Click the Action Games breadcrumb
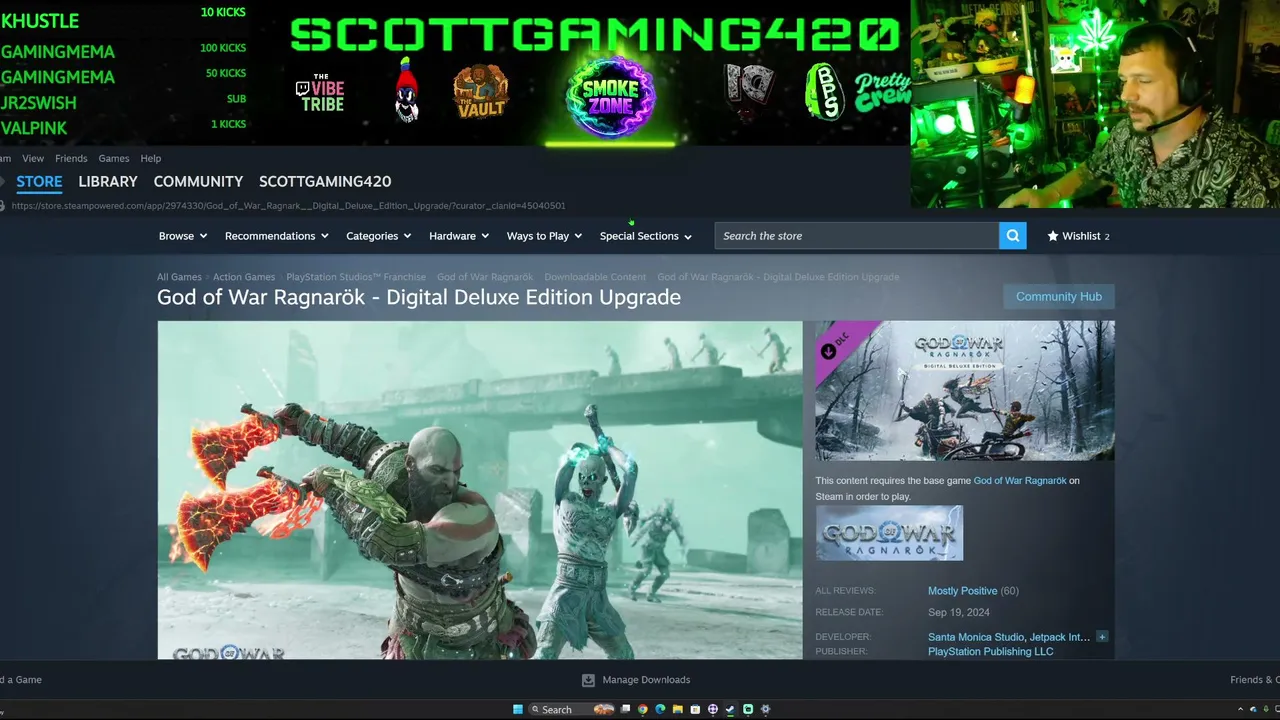The width and height of the screenshot is (1280, 720). click(x=244, y=277)
